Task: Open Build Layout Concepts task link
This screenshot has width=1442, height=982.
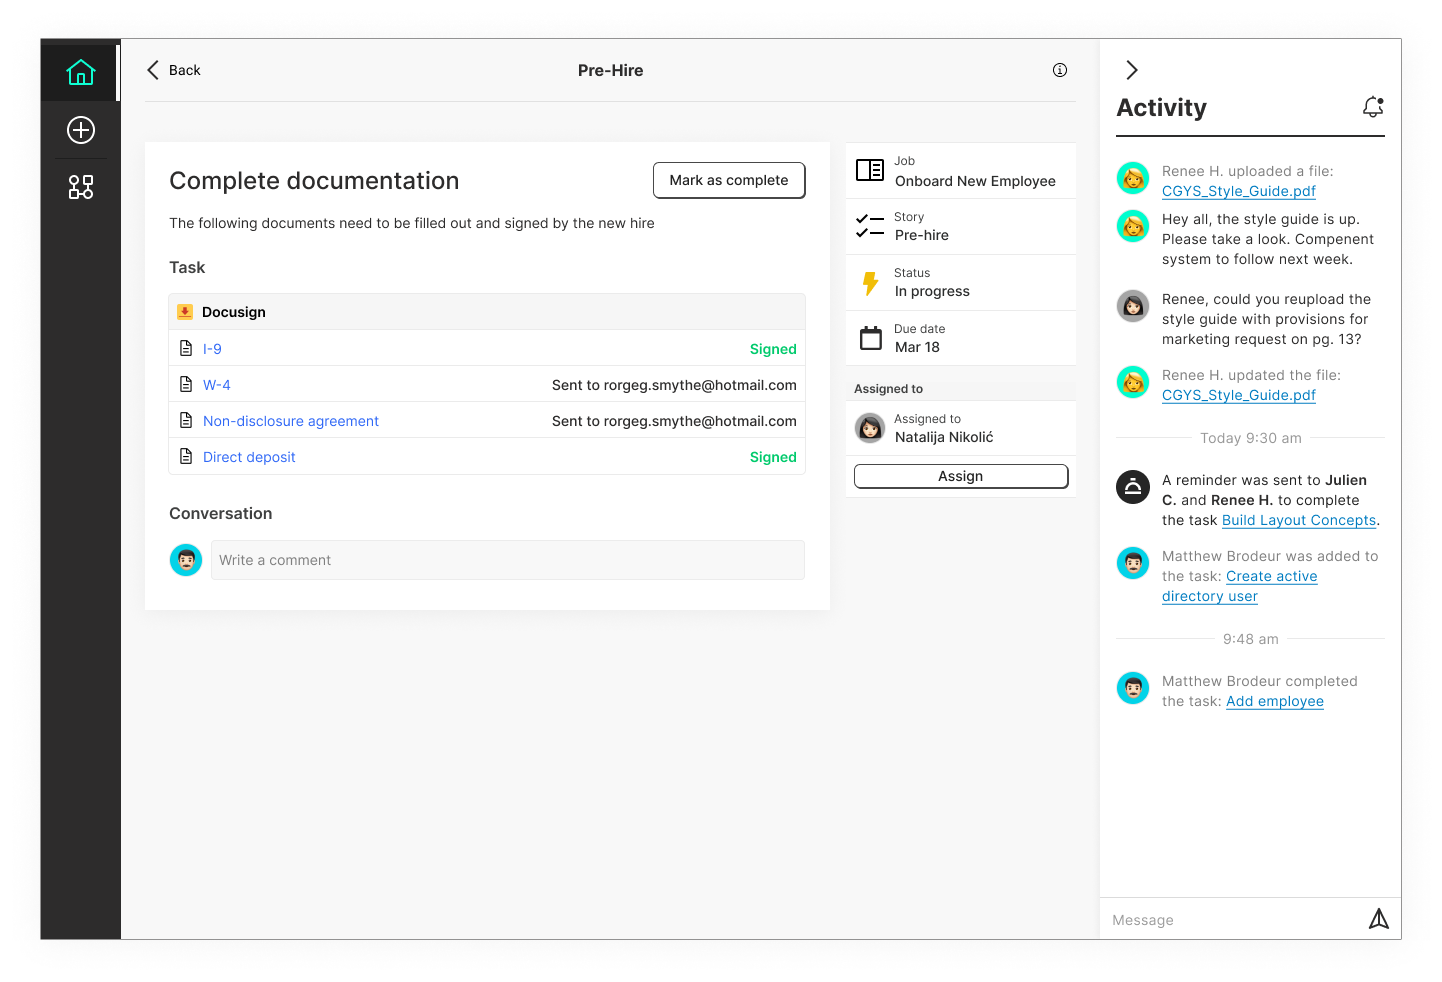Action: click(x=1299, y=520)
